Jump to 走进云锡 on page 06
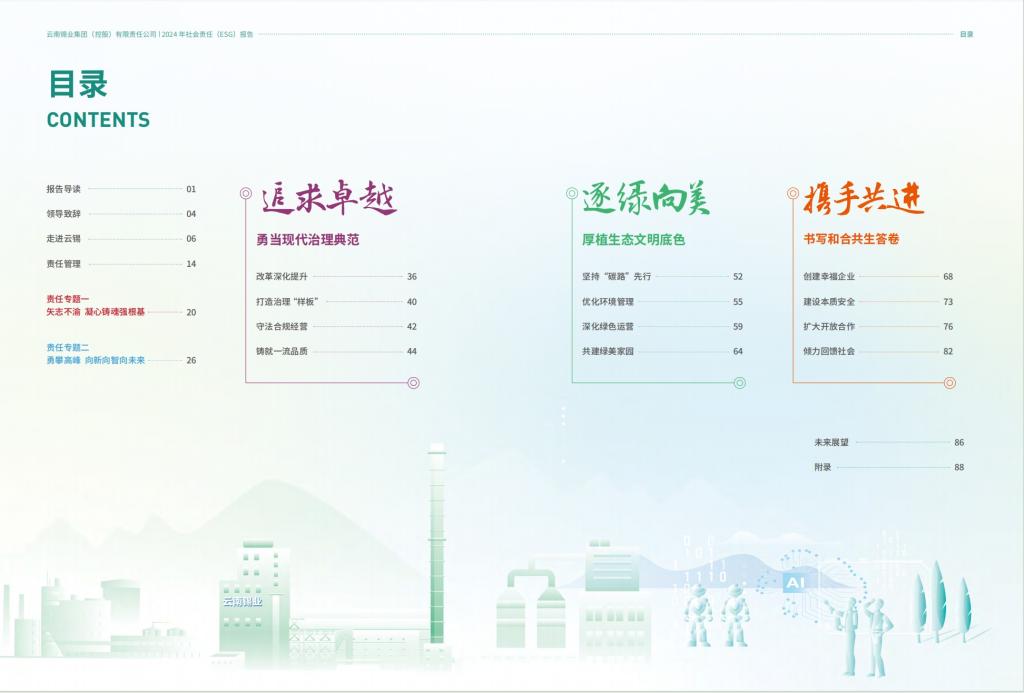The image size is (1024, 693). (63, 239)
